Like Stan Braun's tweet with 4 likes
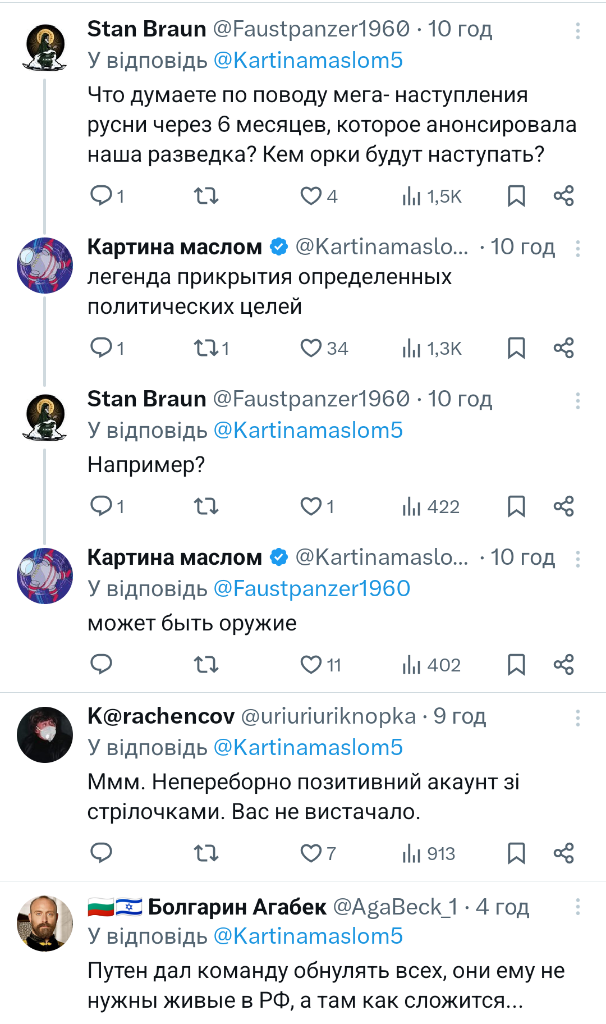606x1024 pixels. coord(312,196)
